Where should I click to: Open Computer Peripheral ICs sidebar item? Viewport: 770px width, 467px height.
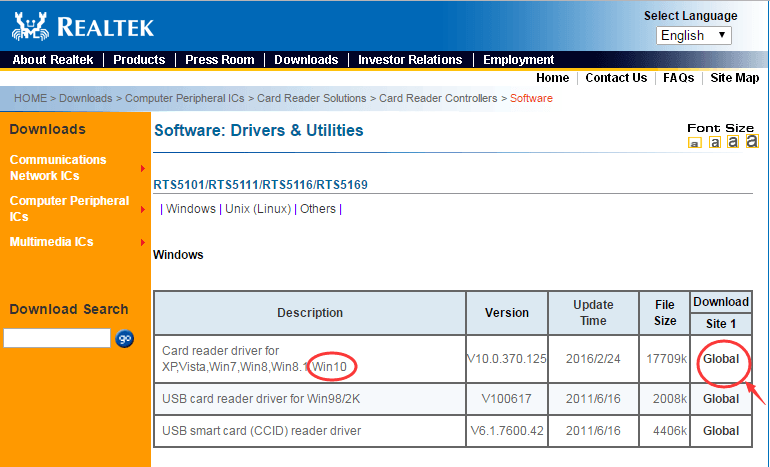click(x=69, y=209)
